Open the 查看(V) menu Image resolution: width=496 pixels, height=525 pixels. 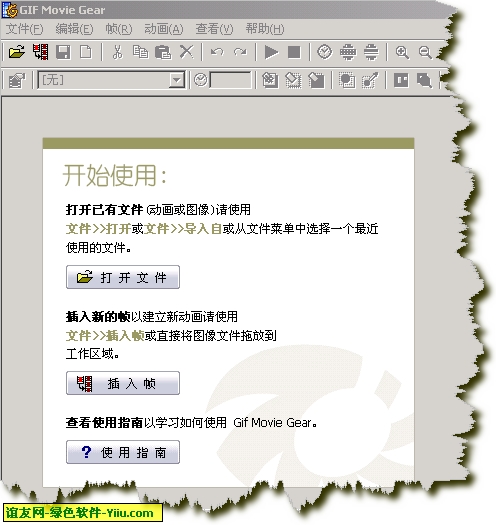click(x=214, y=29)
